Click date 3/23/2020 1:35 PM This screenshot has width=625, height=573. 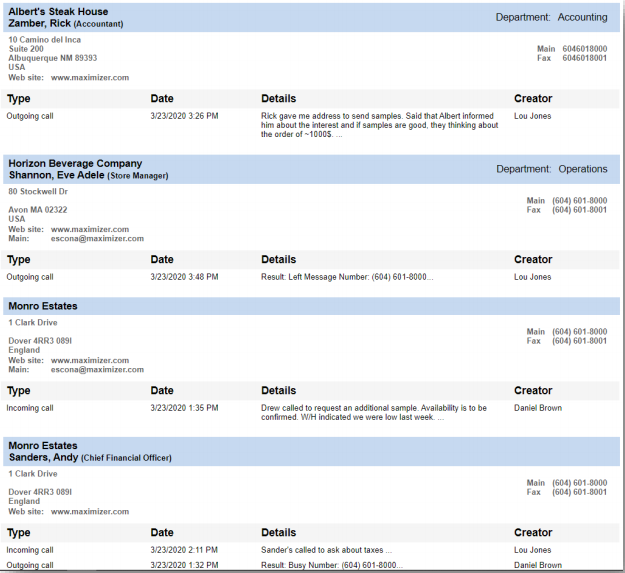[184, 408]
